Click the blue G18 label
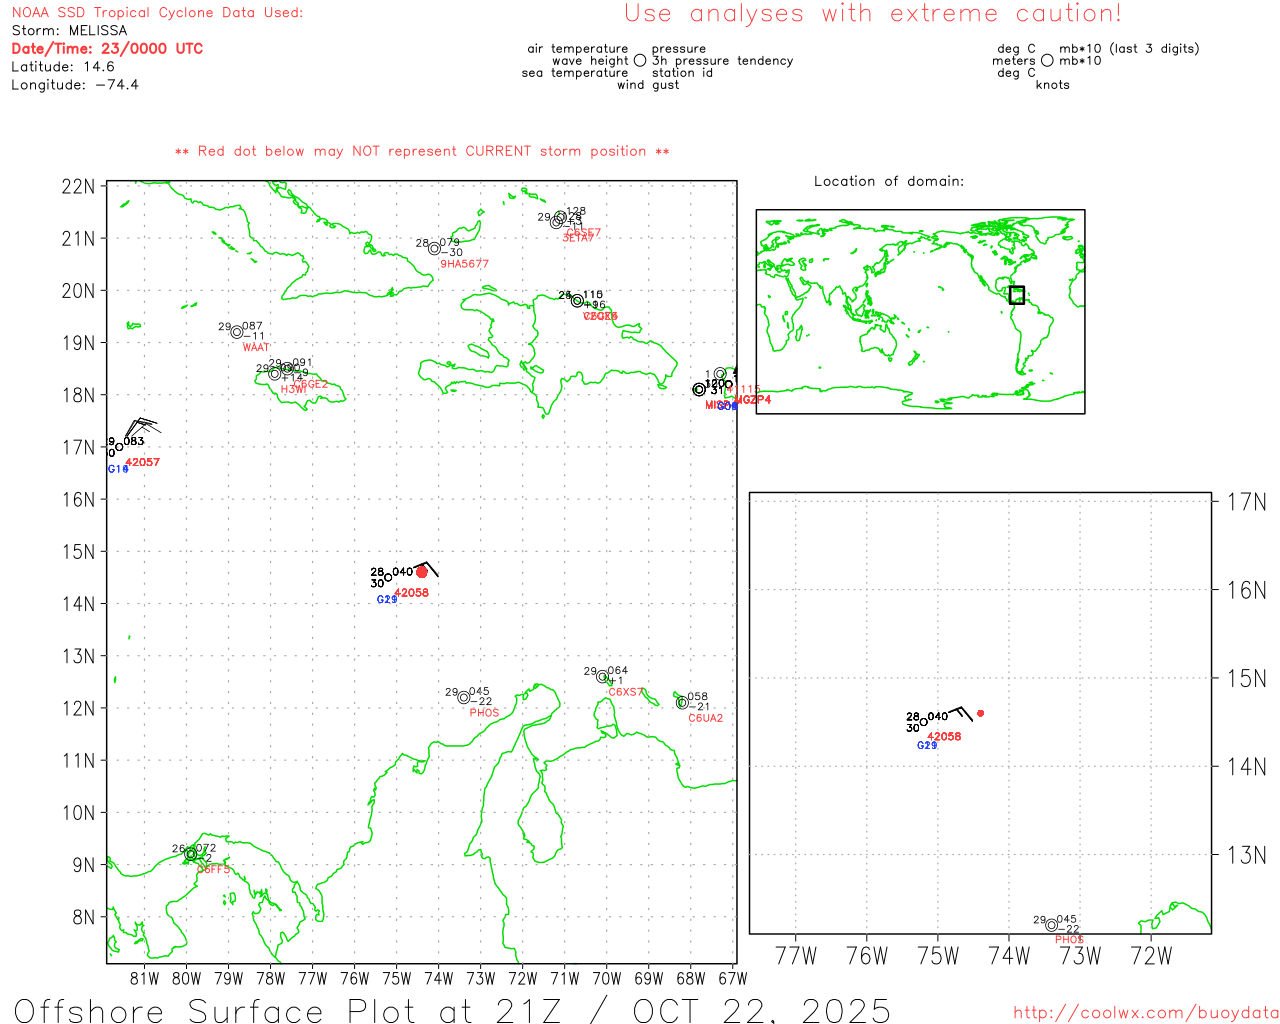This screenshot has height=1024, width=1280. [x=118, y=469]
